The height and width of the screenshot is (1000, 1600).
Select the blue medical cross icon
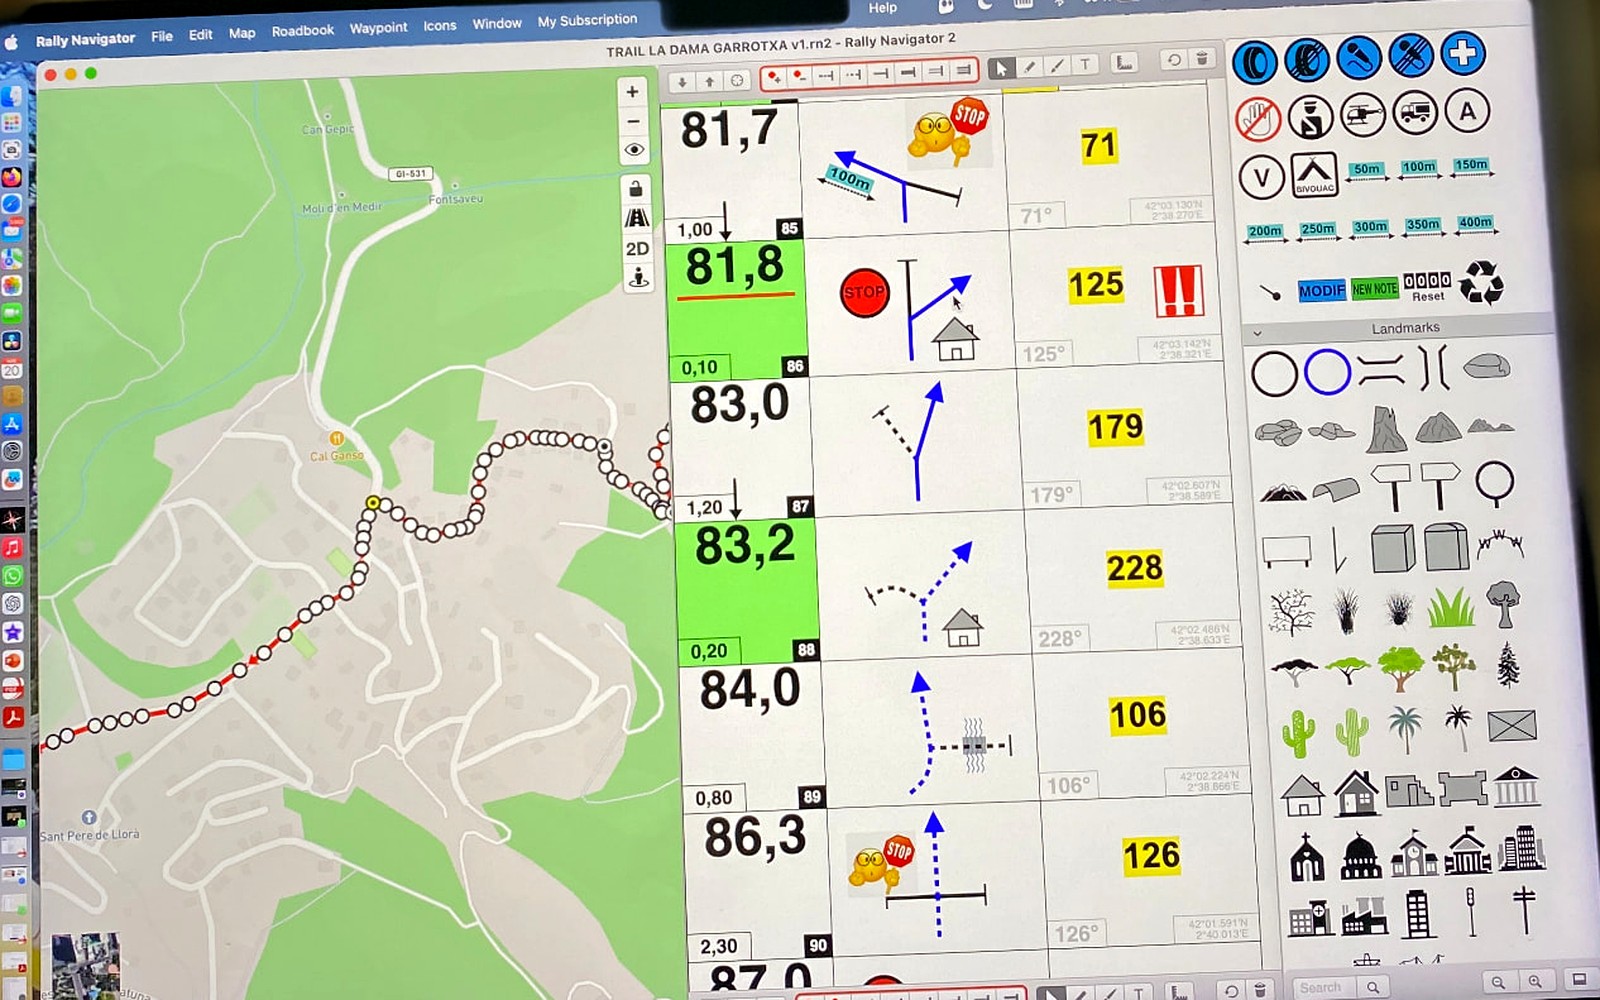pos(1463,53)
